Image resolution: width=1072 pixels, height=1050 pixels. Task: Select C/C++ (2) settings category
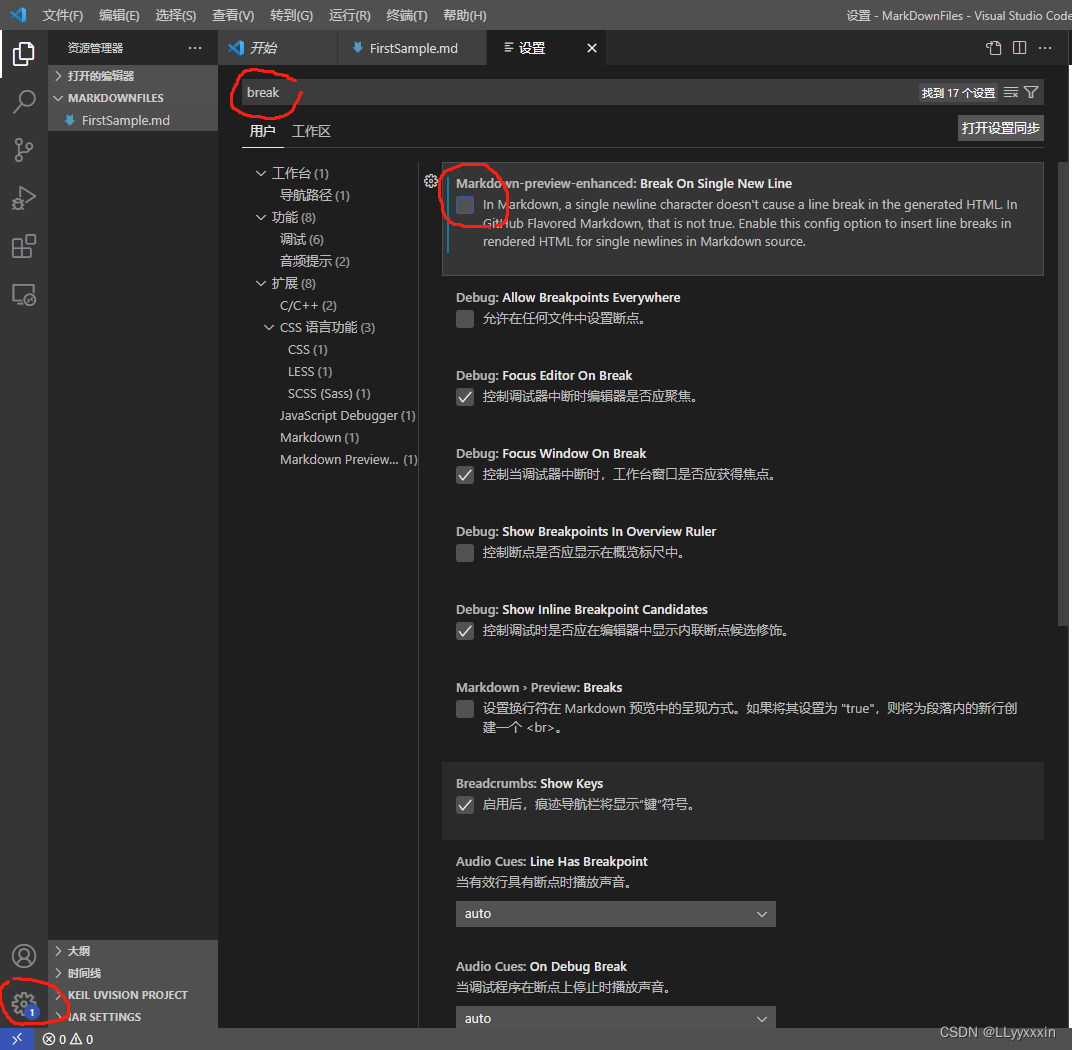308,306
